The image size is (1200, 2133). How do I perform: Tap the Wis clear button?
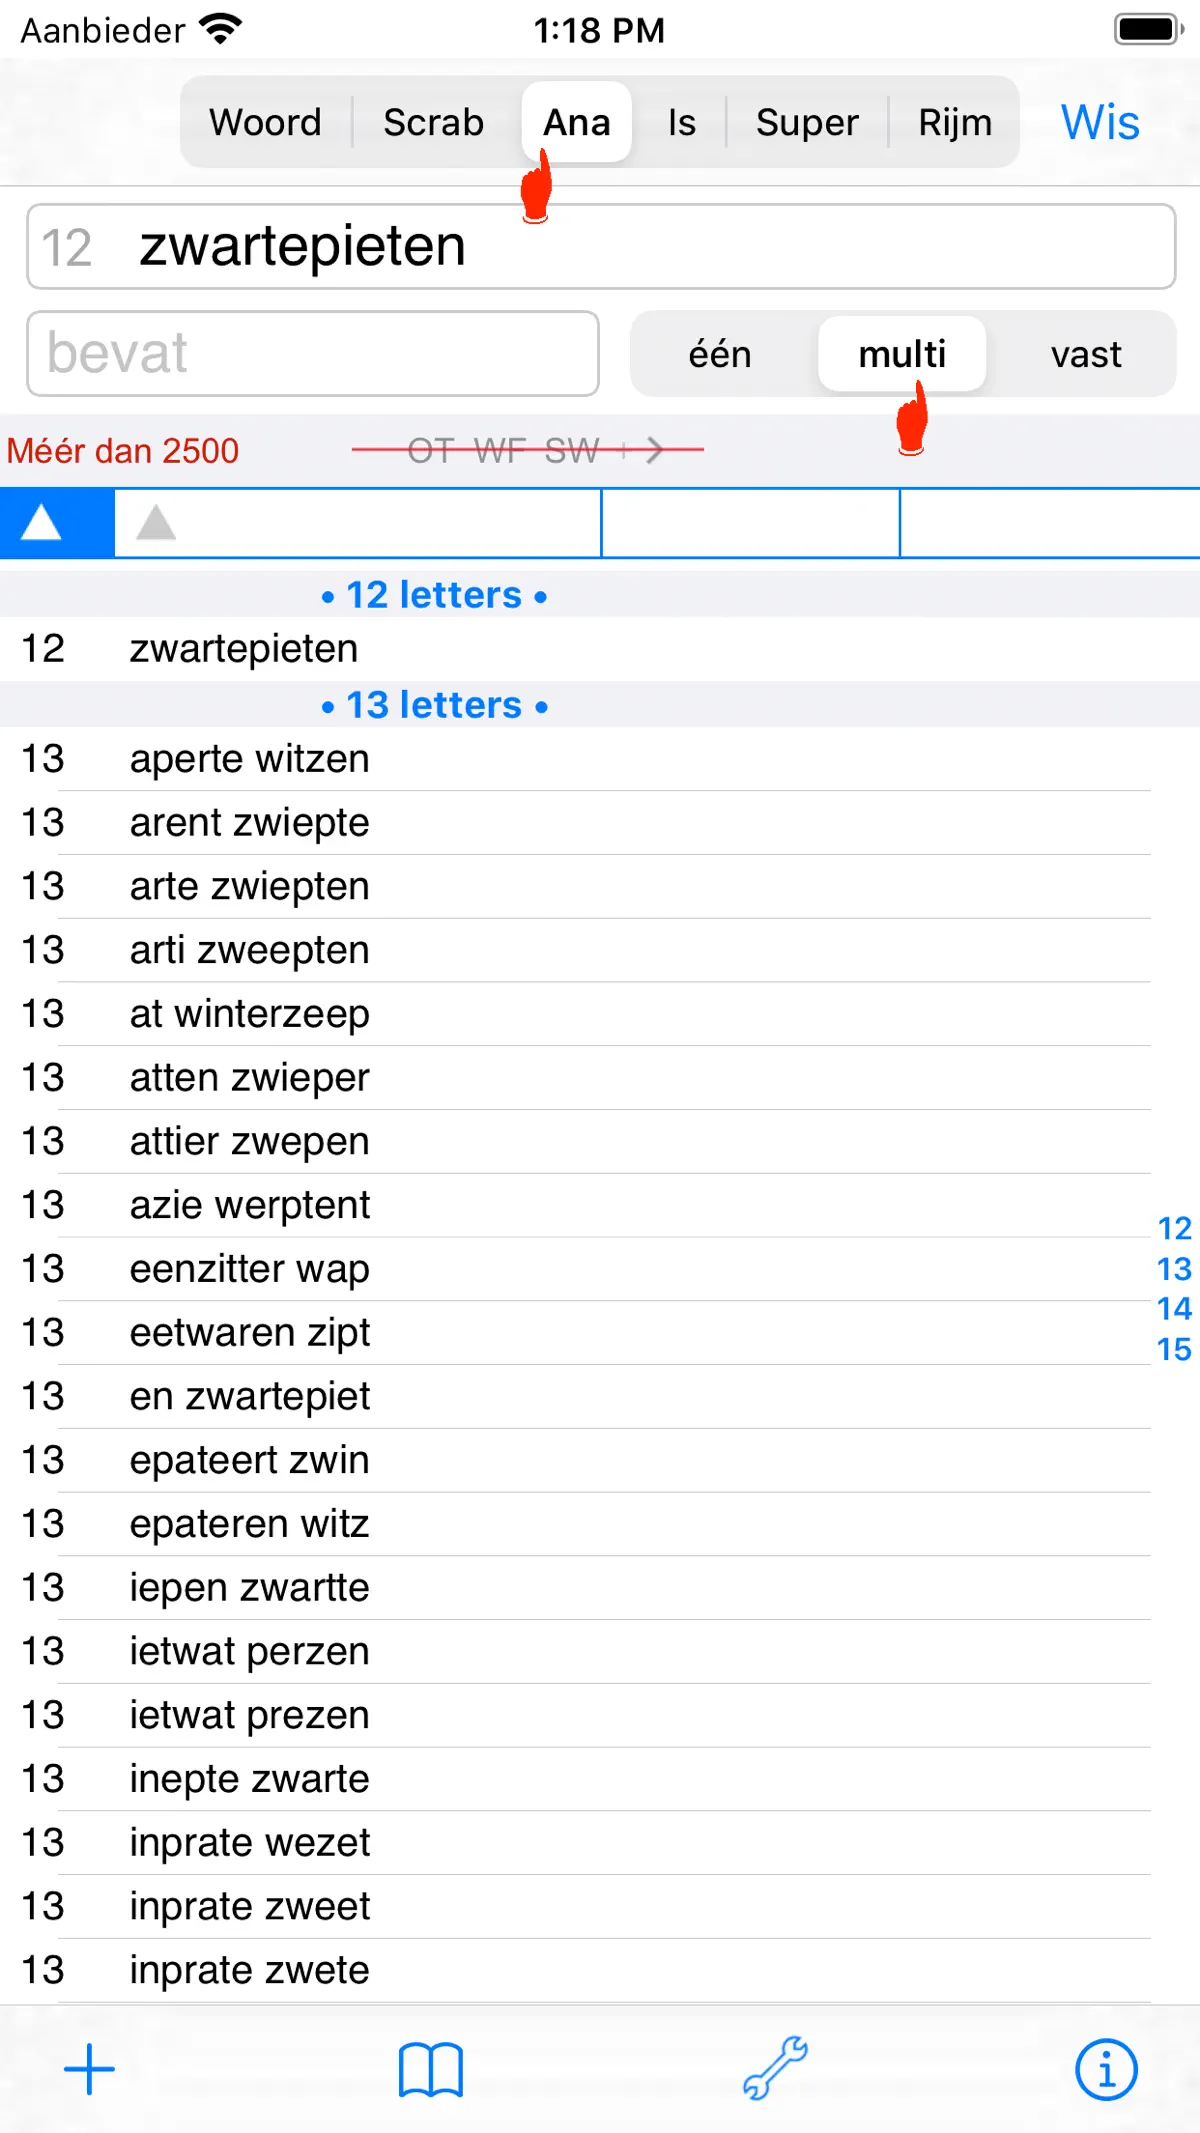[x=1100, y=122]
